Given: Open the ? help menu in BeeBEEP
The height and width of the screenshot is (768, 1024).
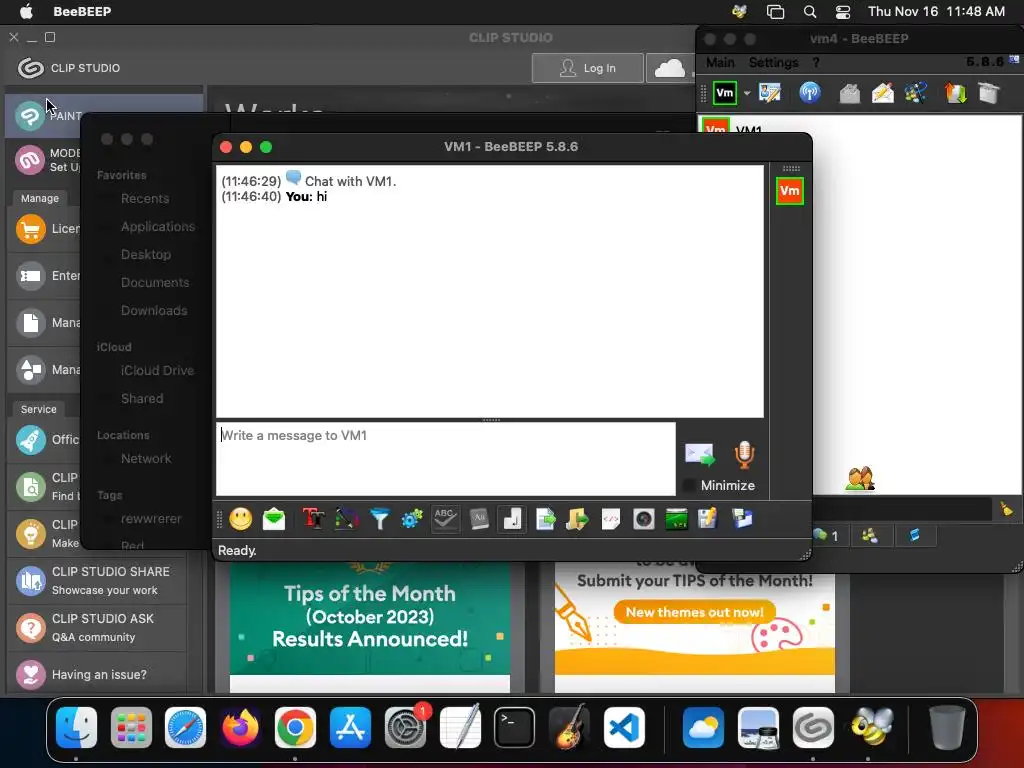Looking at the screenshot, I should (x=816, y=63).
